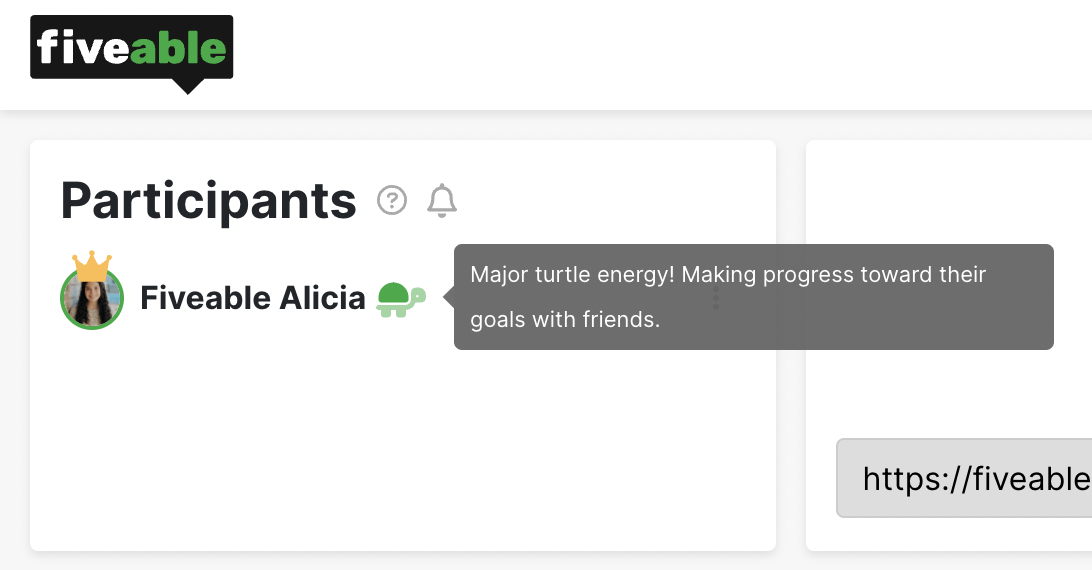Click the 'Major turtle energy!' tooltip text
Screen dimensions: 1092x570
(572, 275)
